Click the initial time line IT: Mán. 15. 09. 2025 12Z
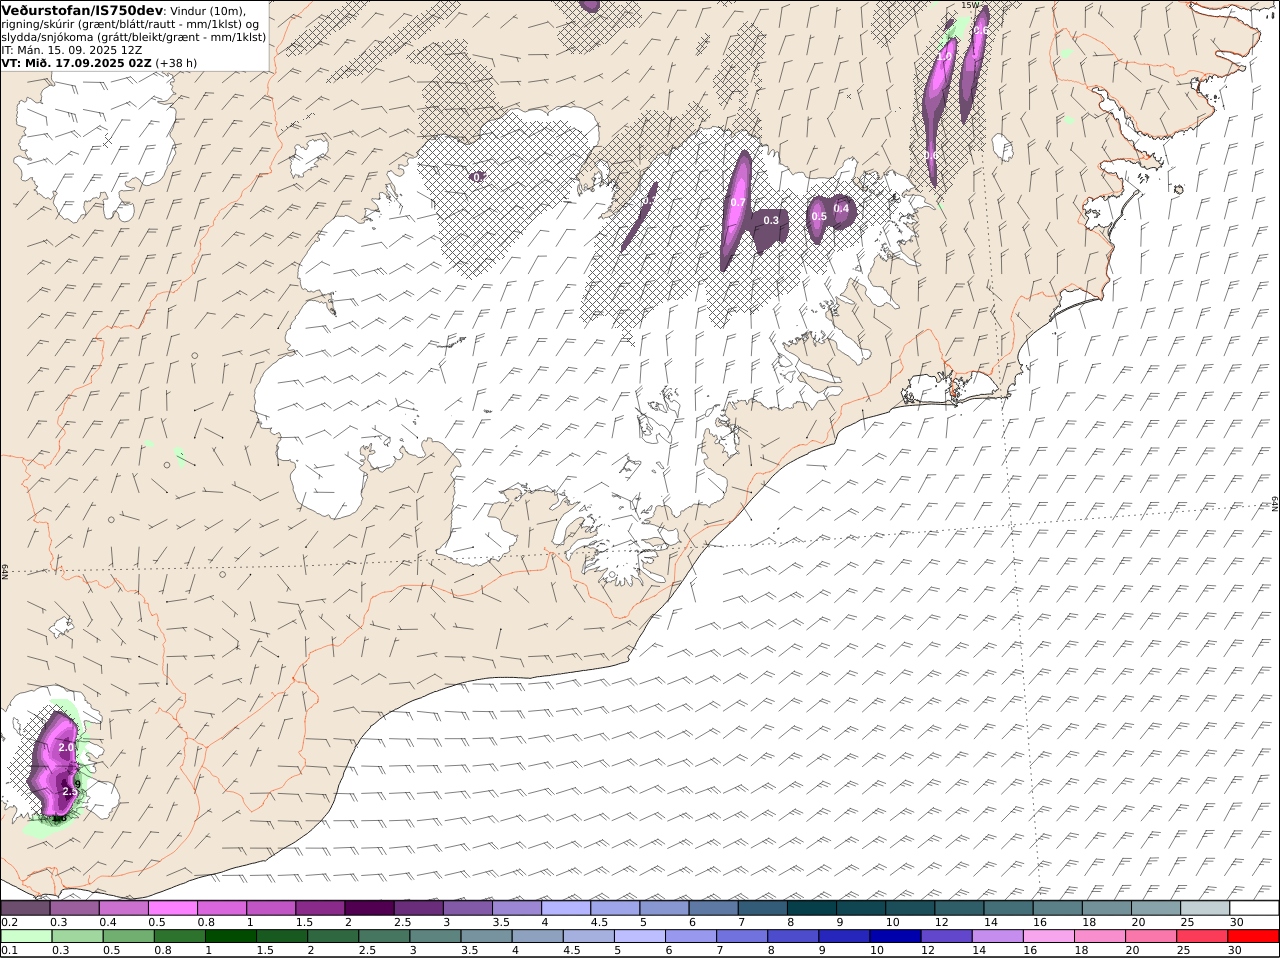The width and height of the screenshot is (1280, 958). (72, 50)
